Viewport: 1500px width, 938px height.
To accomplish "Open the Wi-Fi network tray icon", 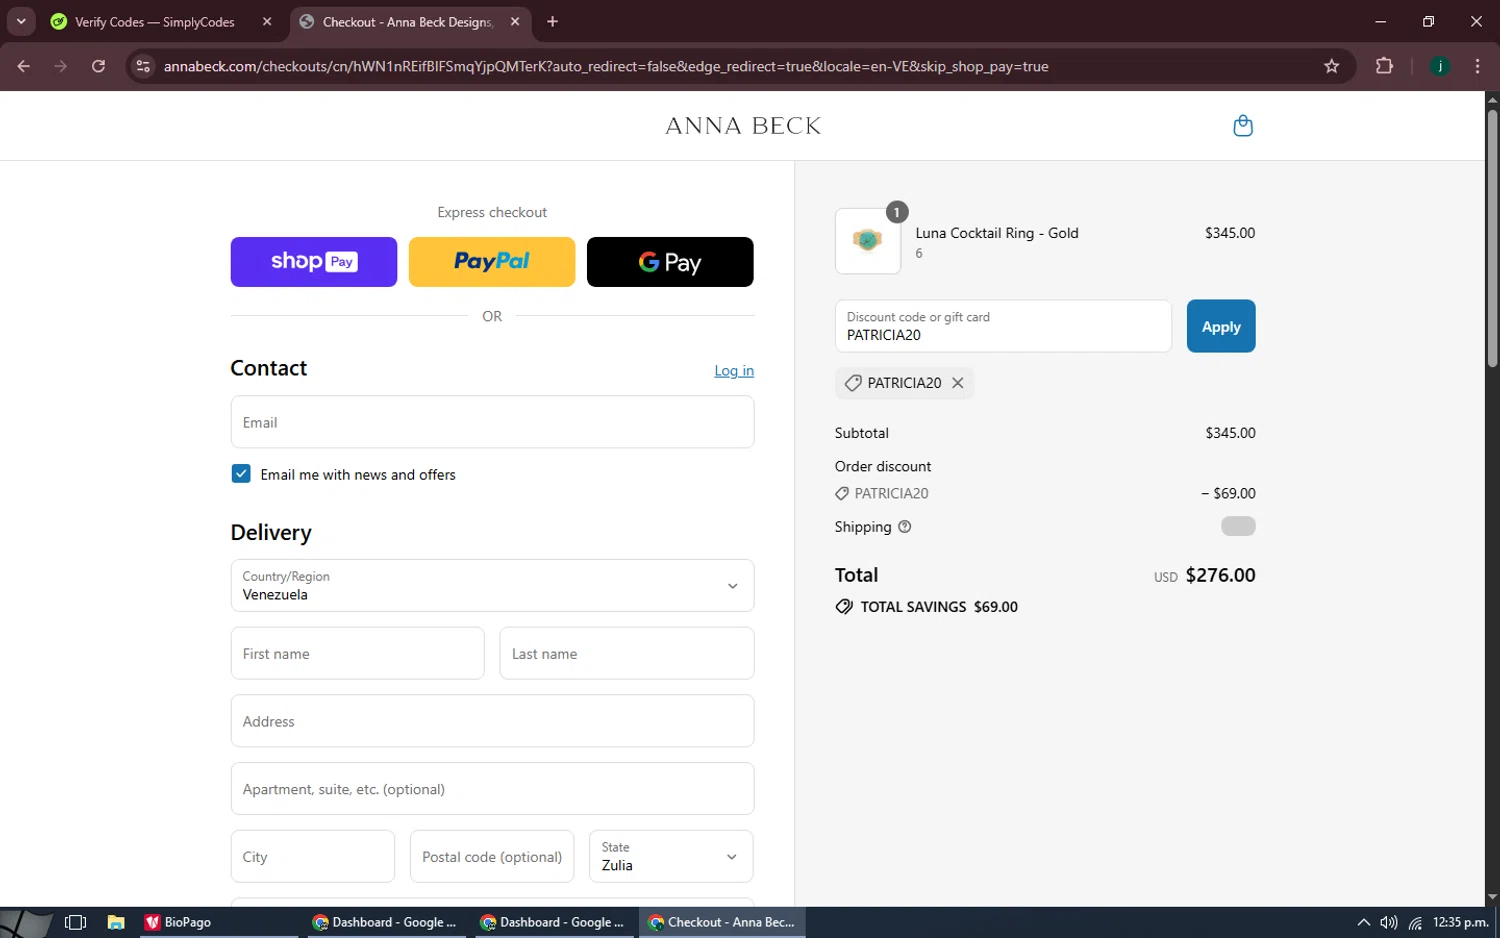I will click(x=1415, y=922).
